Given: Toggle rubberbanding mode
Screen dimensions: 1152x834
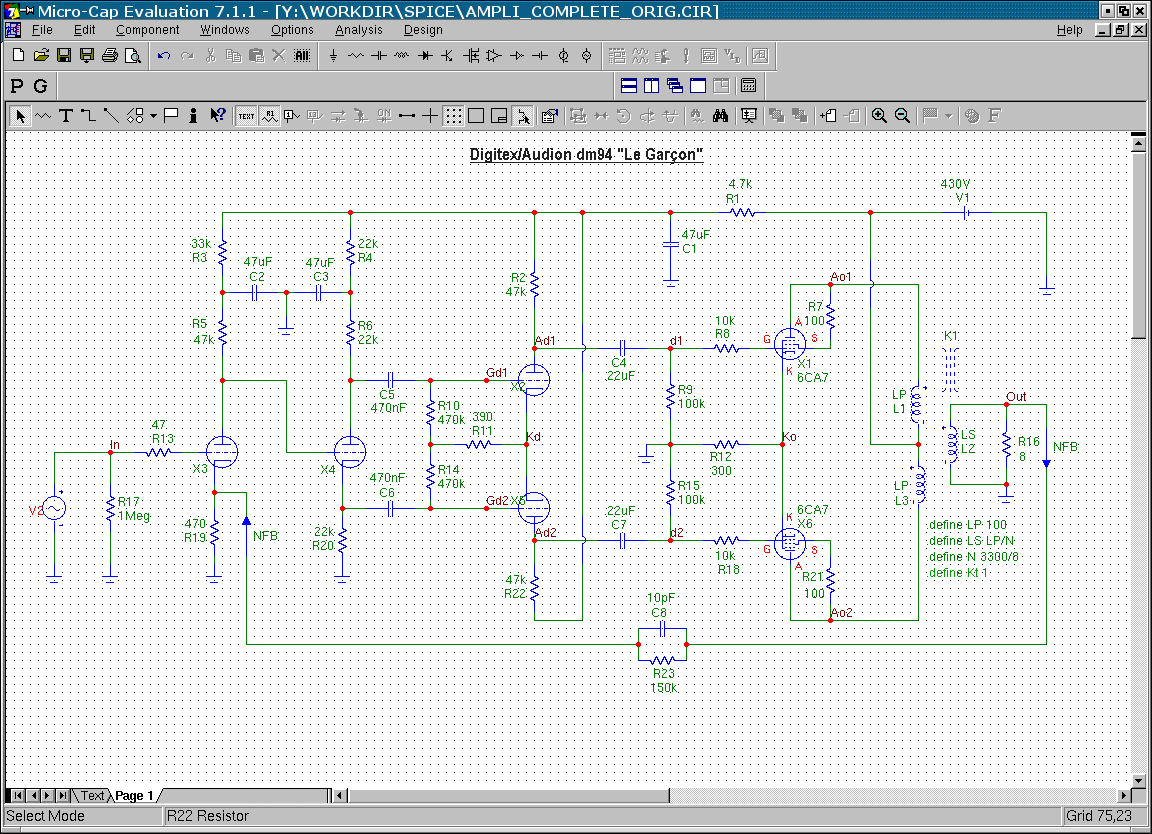Looking at the screenshot, I should tap(522, 115).
